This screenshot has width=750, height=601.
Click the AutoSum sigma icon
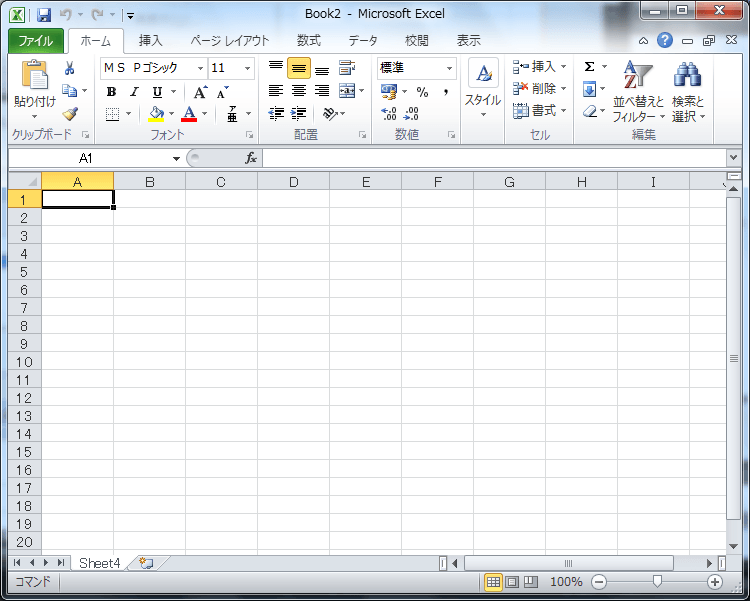589,67
